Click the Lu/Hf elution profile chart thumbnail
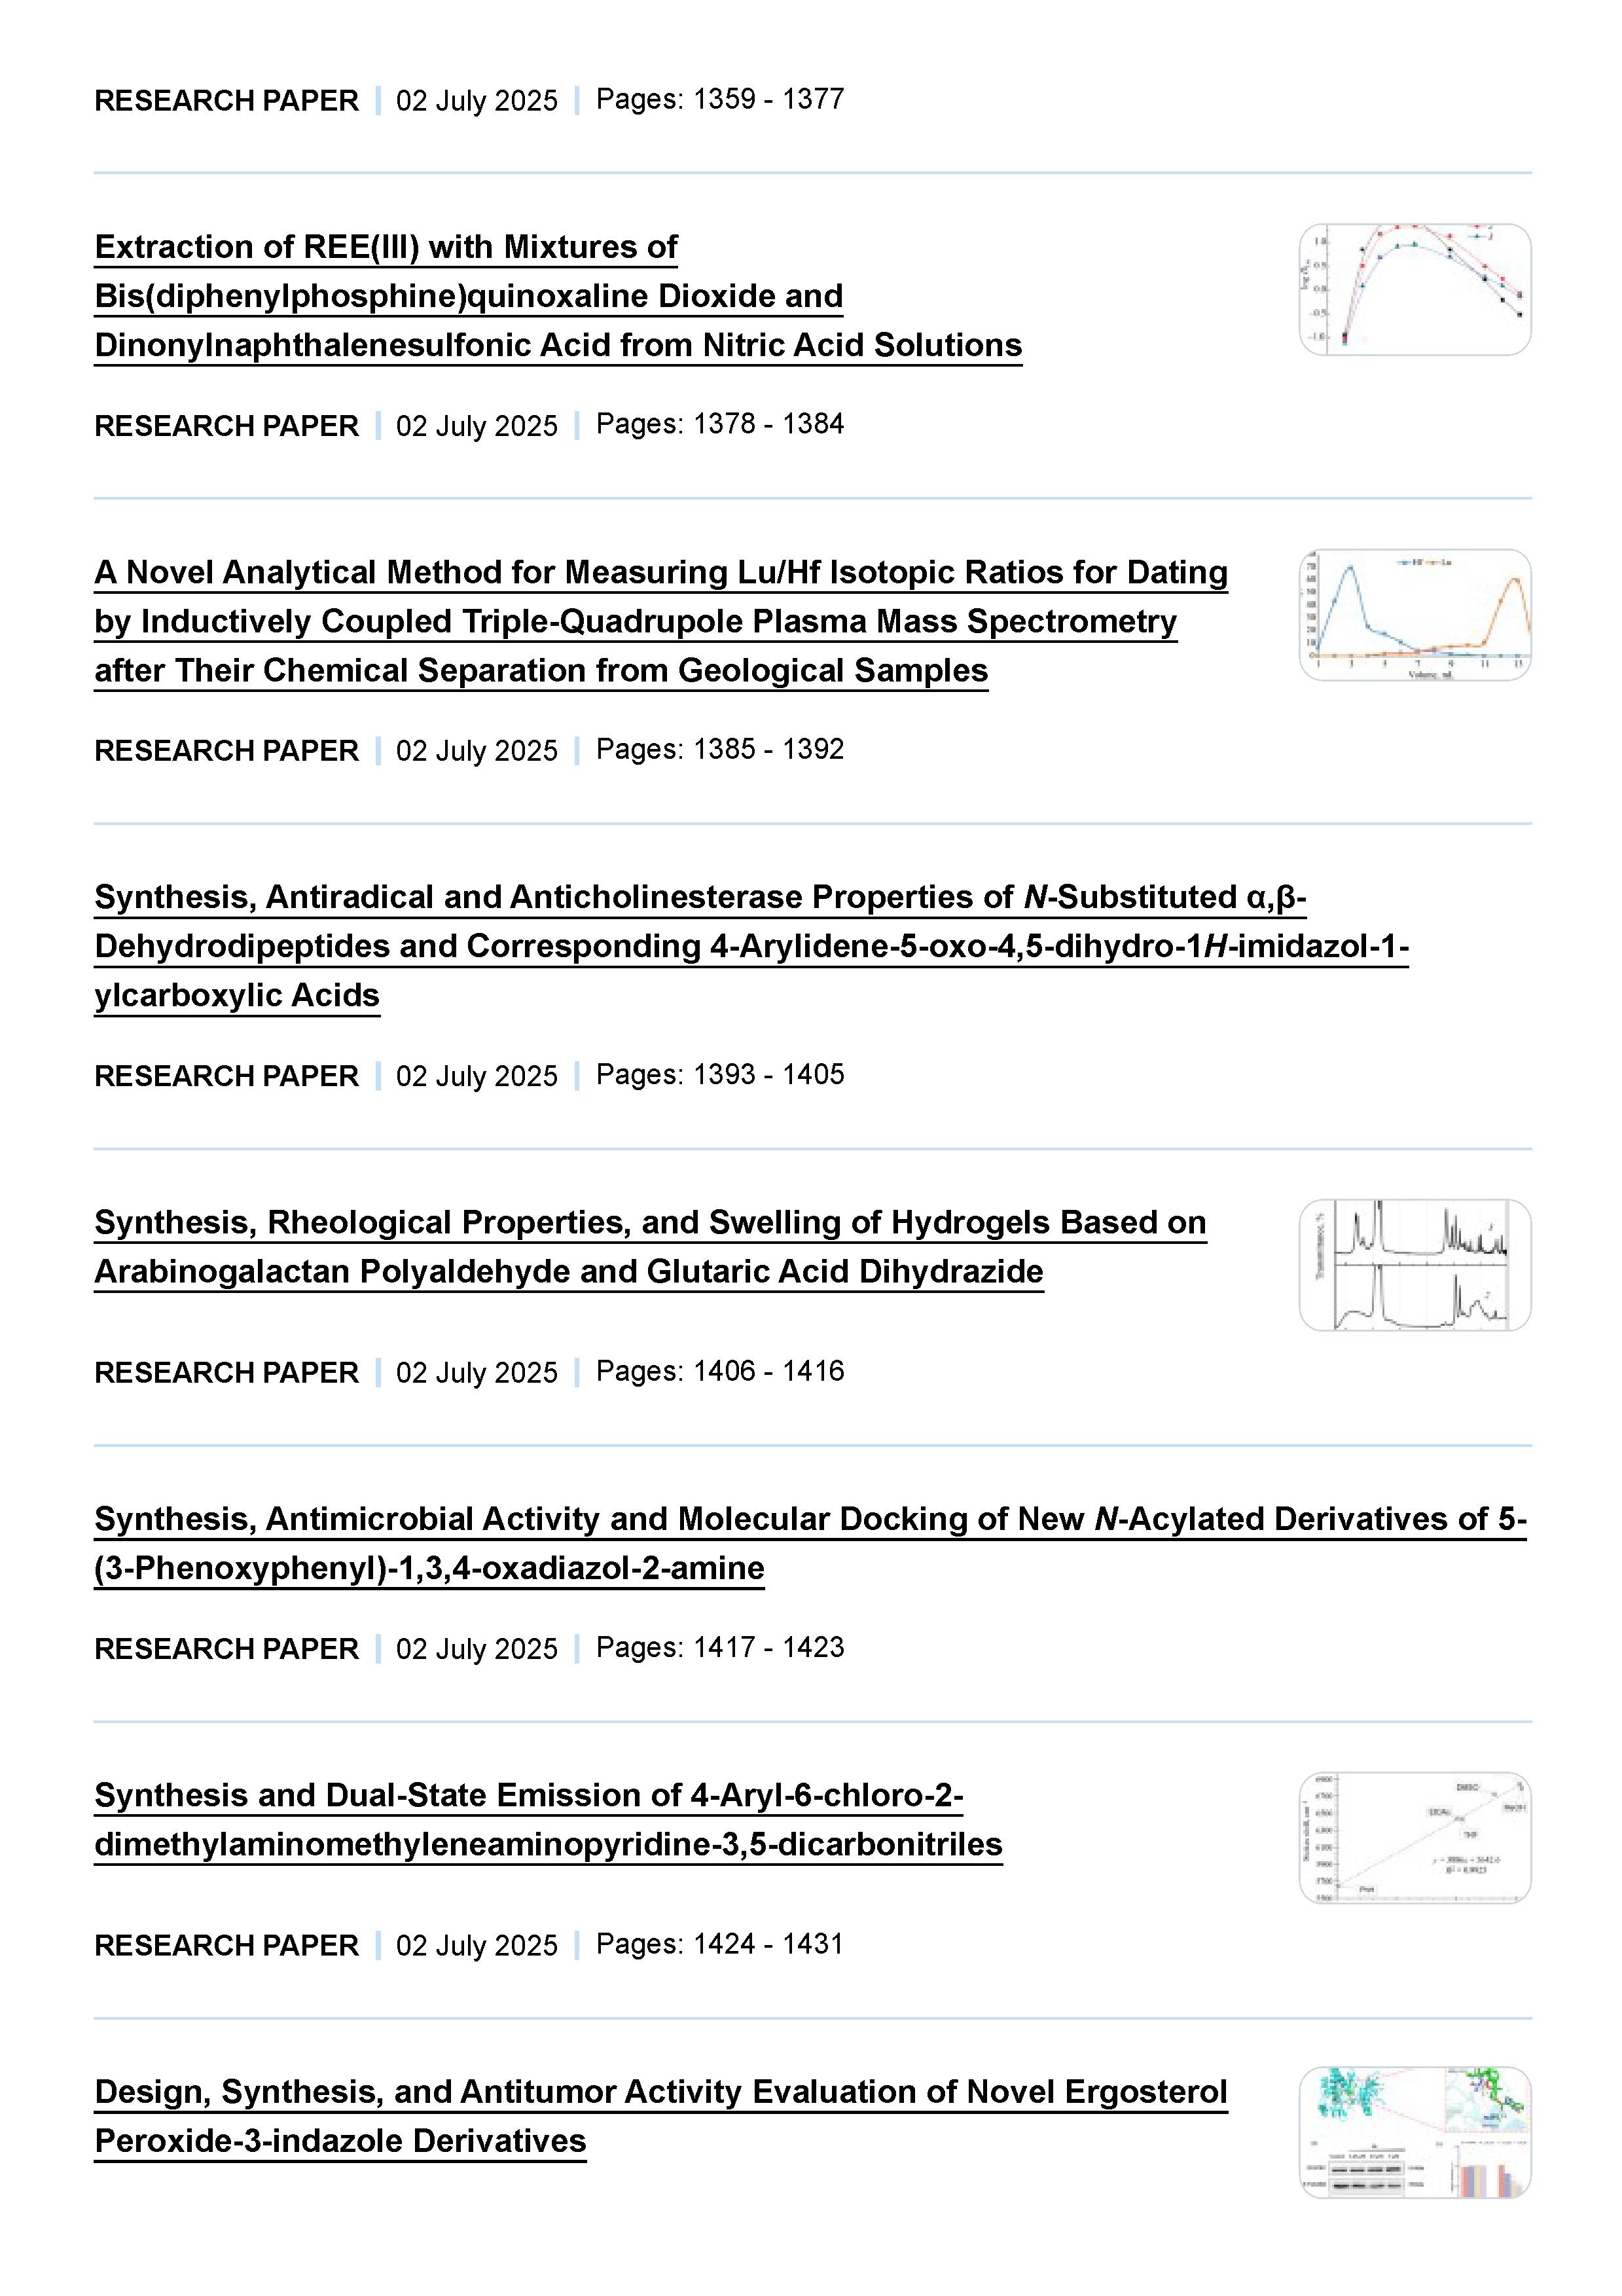The height and width of the screenshot is (2296, 1622). pyautogui.click(x=1414, y=615)
